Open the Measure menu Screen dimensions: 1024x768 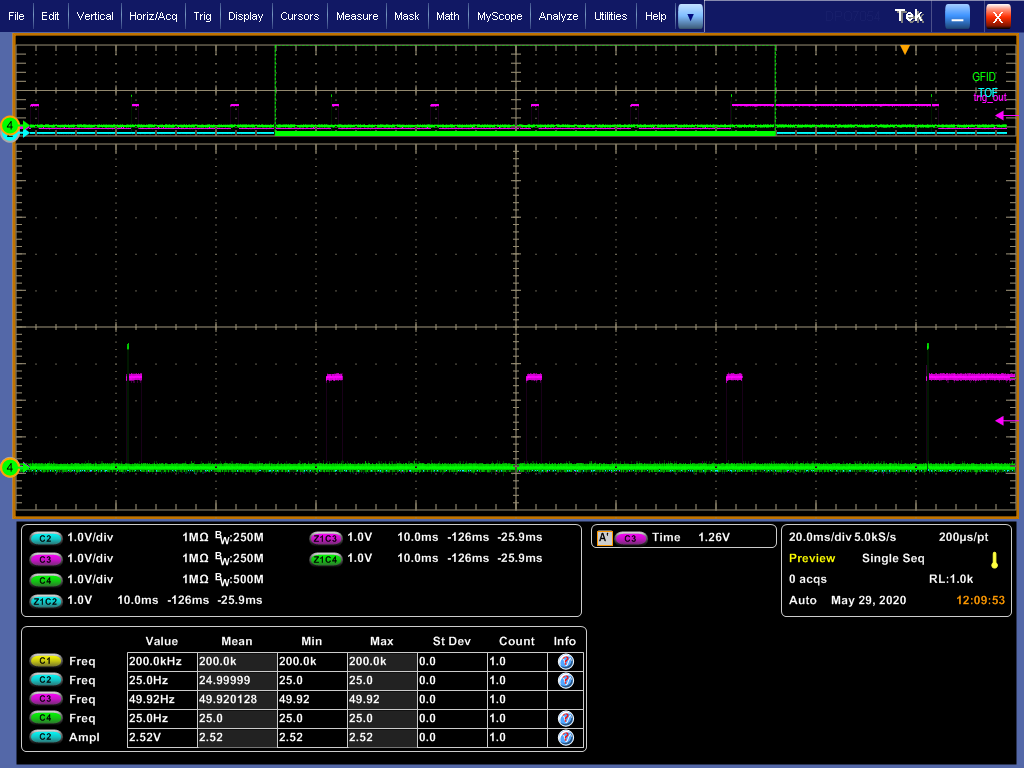(x=357, y=16)
